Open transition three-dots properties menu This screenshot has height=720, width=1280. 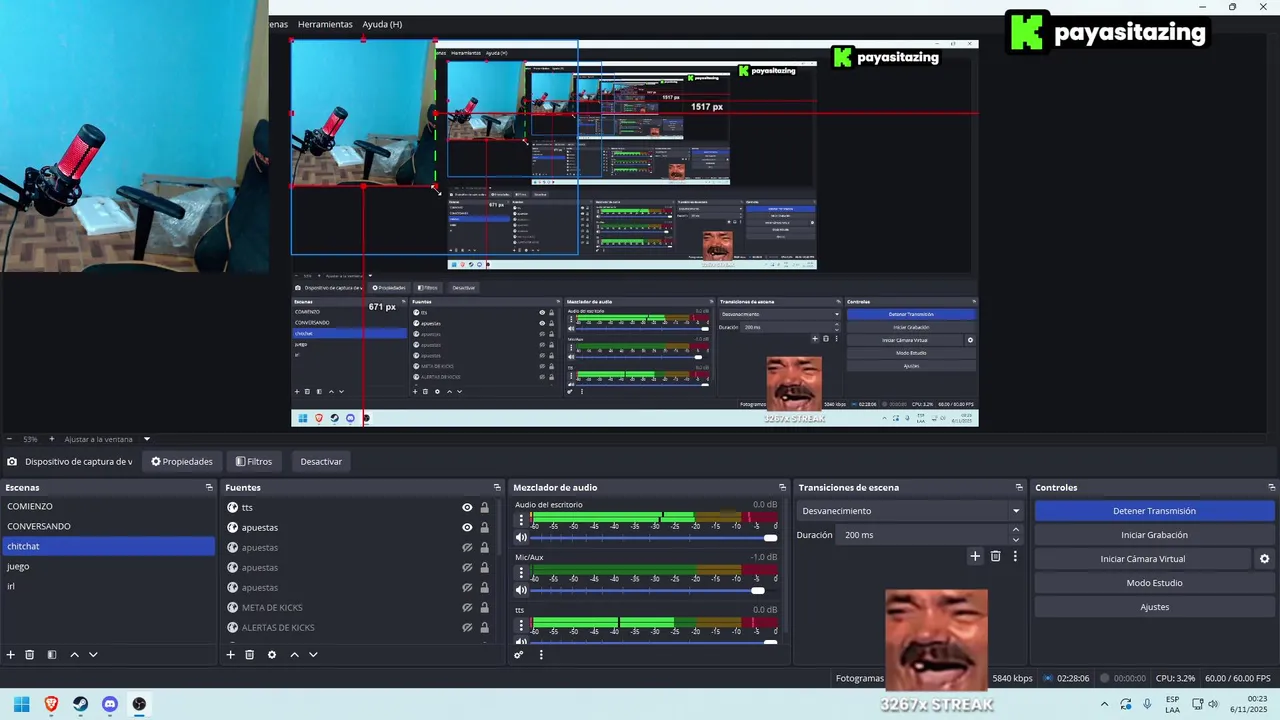click(x=1015, y=556)
